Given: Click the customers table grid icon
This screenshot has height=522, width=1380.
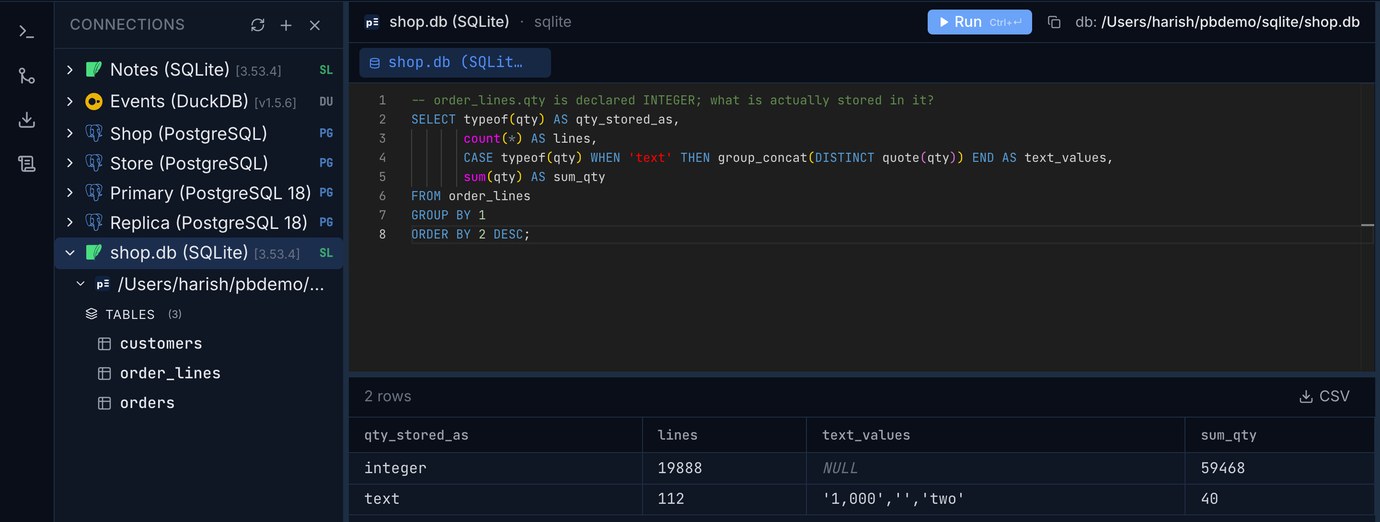Looking at the screenshot, I should [x=104, y=344].
